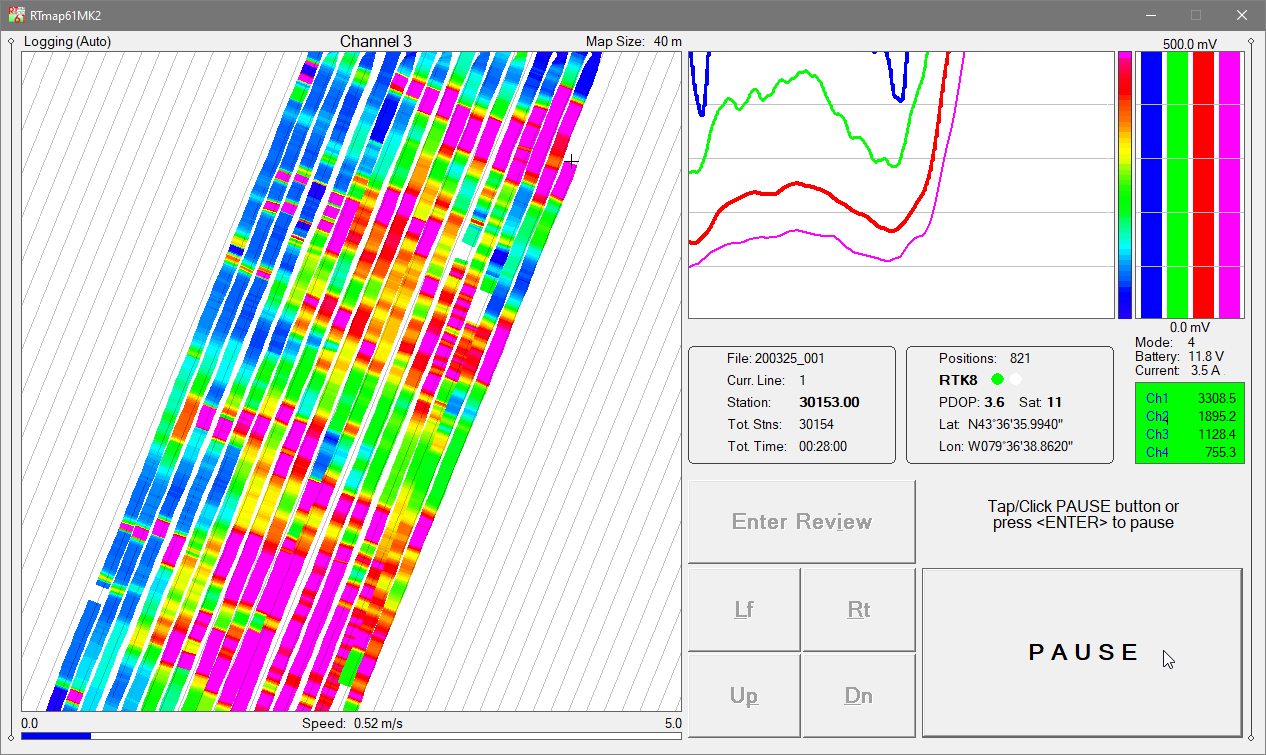Click the Logging (Auto) status label

67,41
